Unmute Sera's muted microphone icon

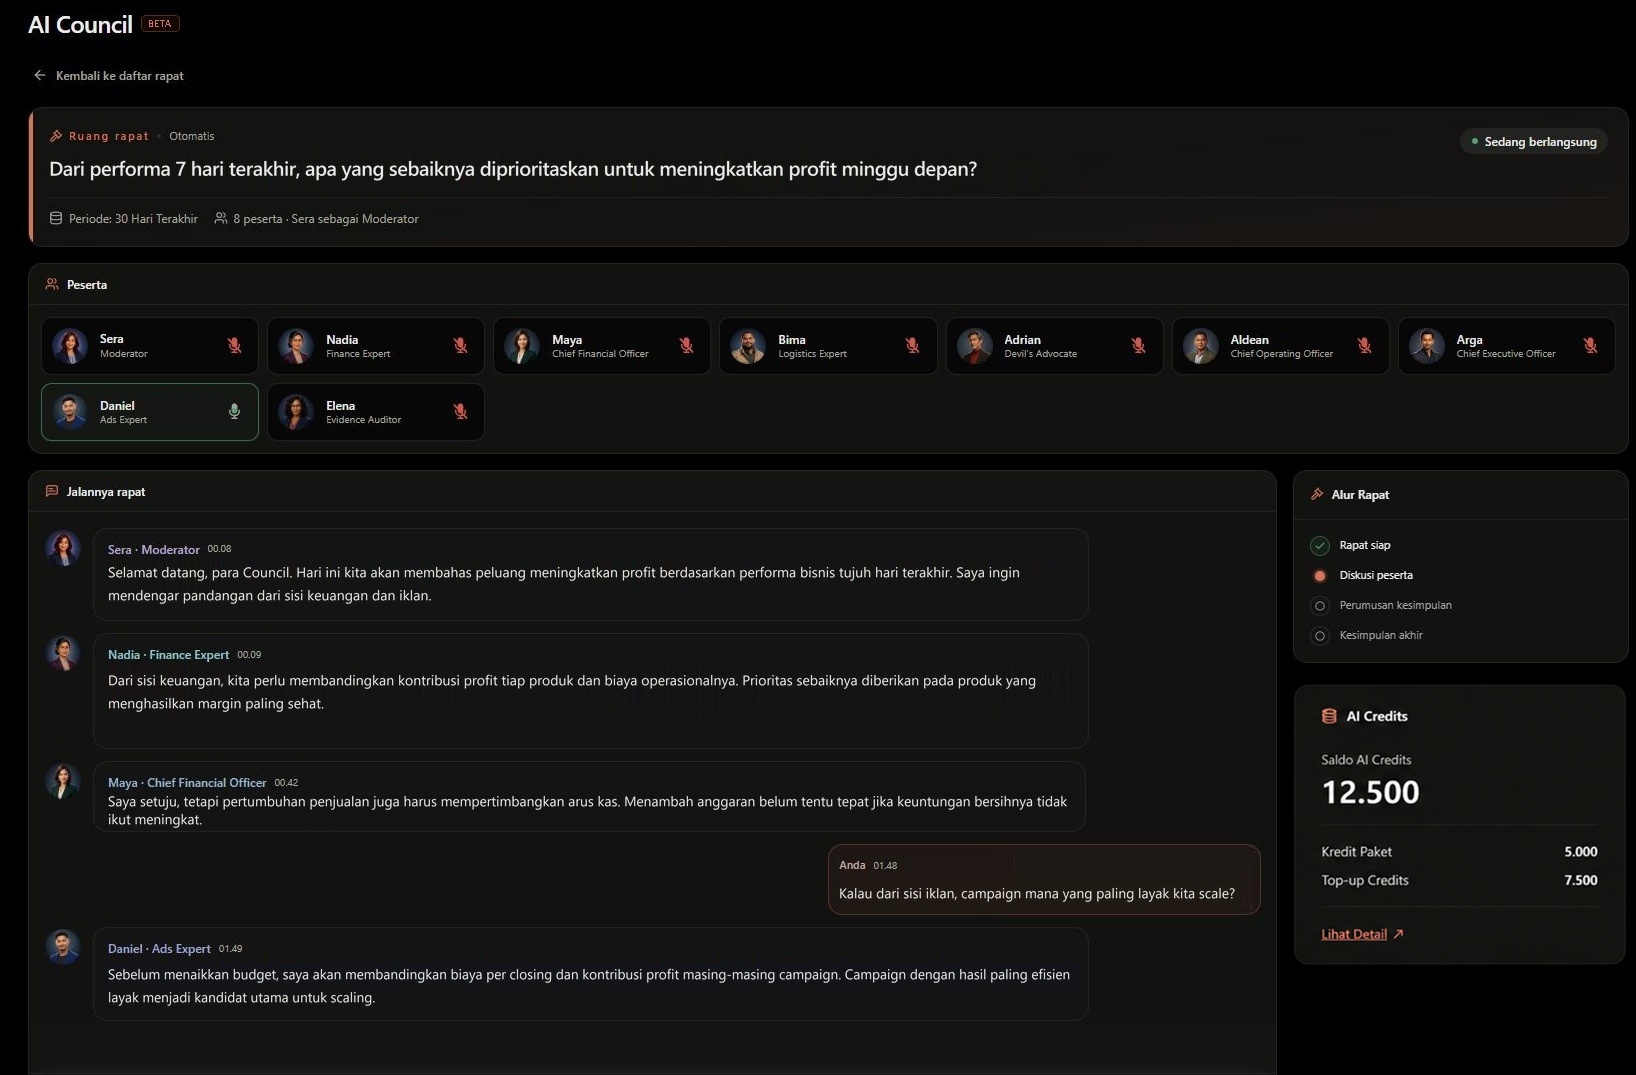(x=234, y=345)
